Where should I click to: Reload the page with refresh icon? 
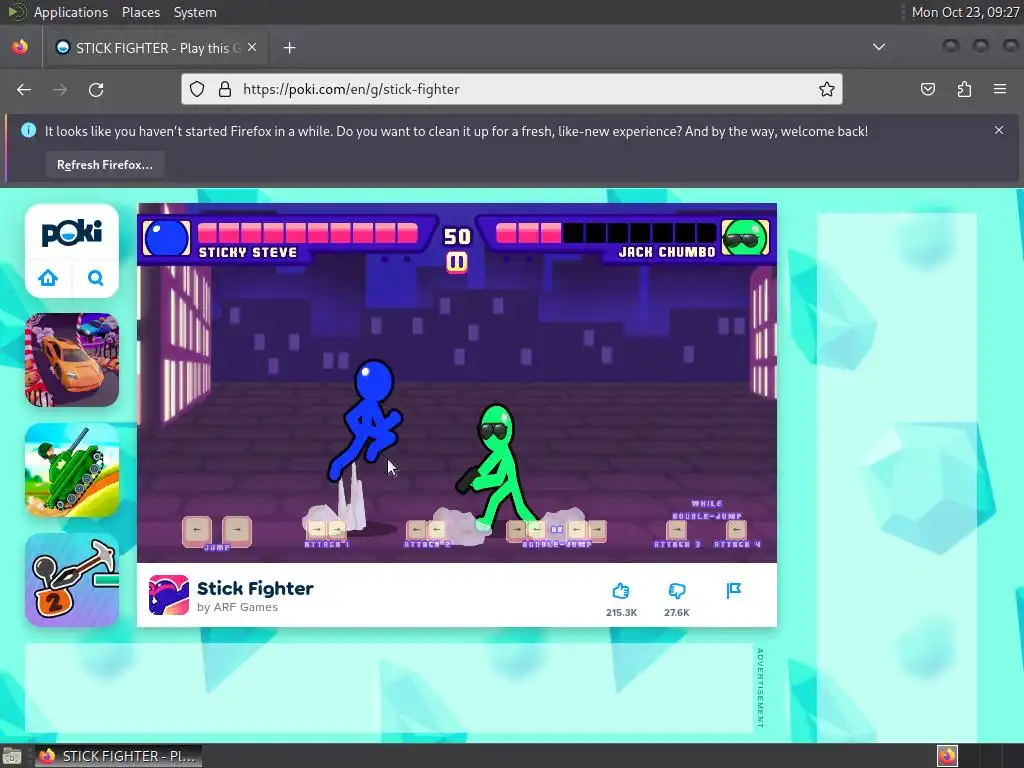click(x=96, y=89)
